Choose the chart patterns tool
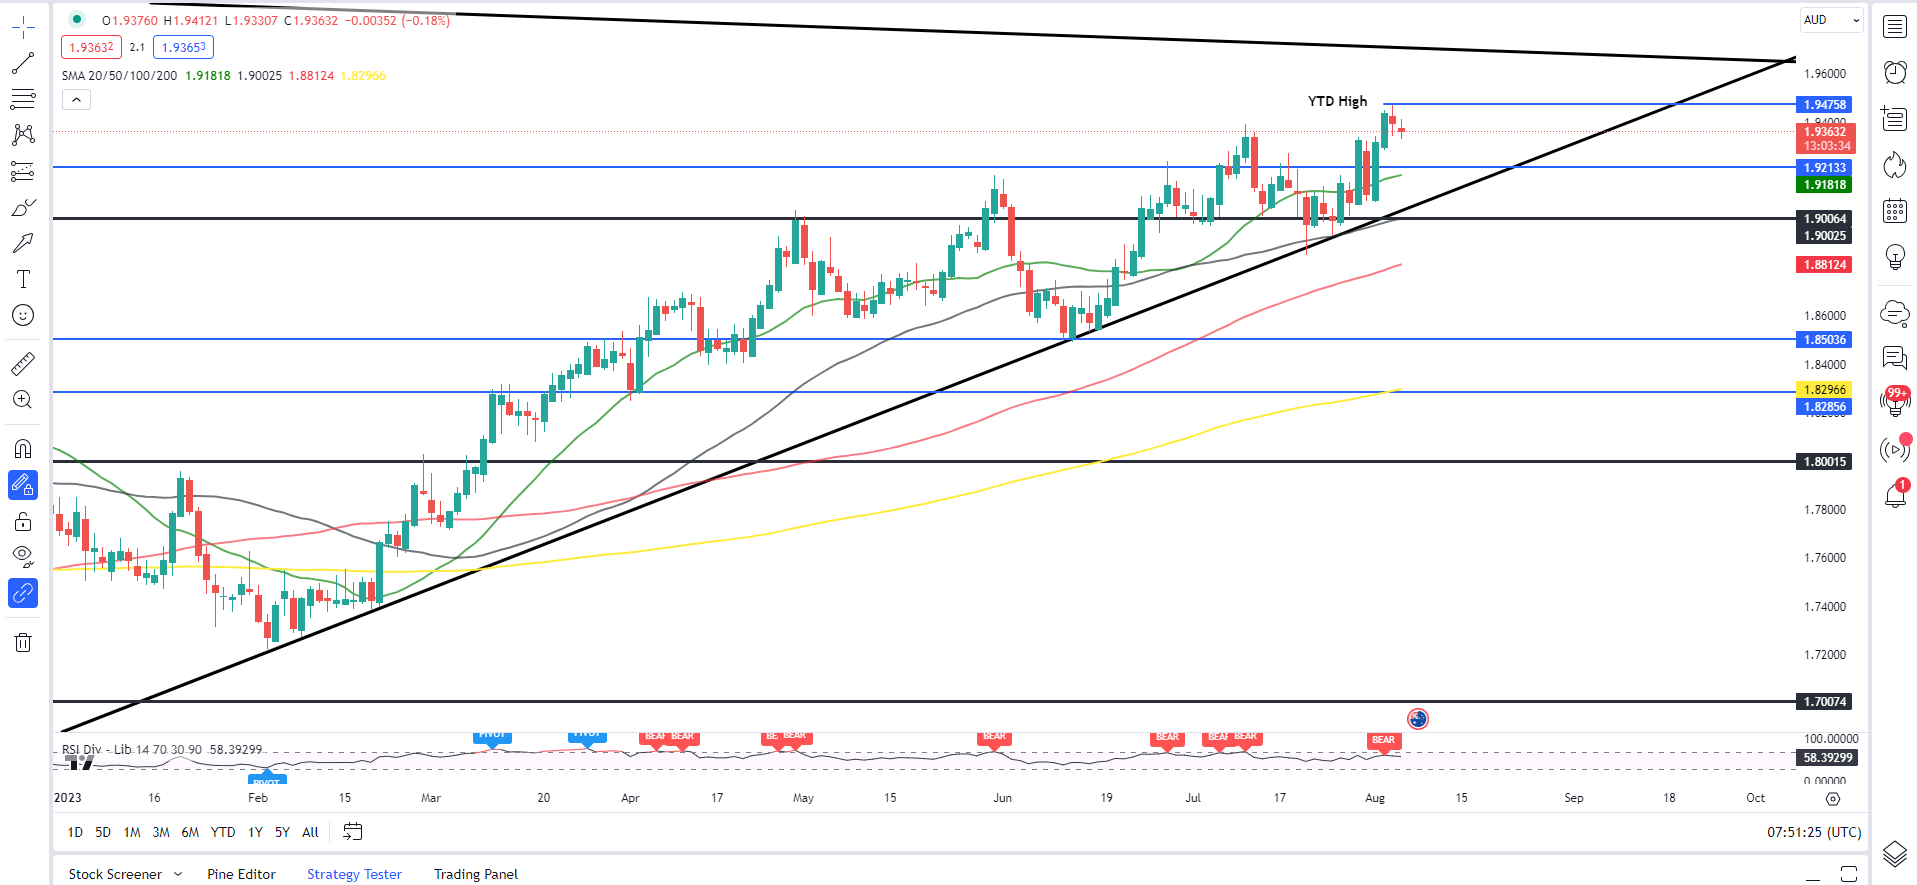The image size is (1917, 885). (23, 135)
